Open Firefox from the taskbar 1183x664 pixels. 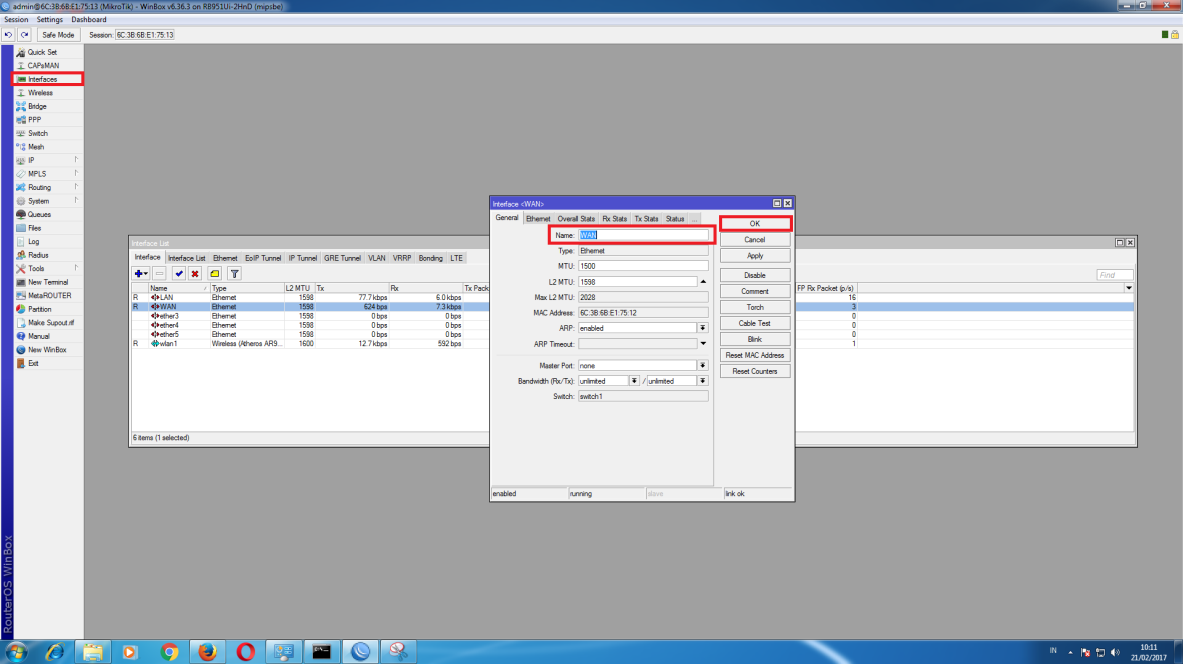coord(207,652)
